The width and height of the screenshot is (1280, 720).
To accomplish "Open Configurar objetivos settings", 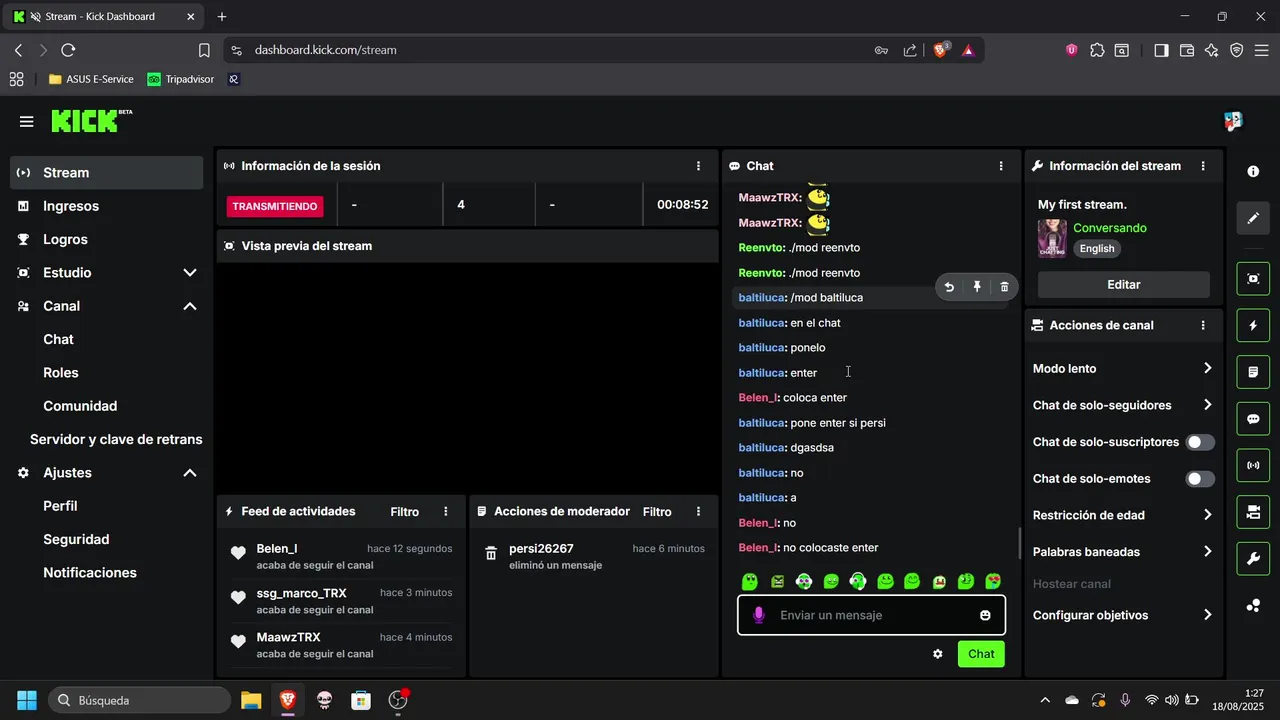I will (1123, 615).
